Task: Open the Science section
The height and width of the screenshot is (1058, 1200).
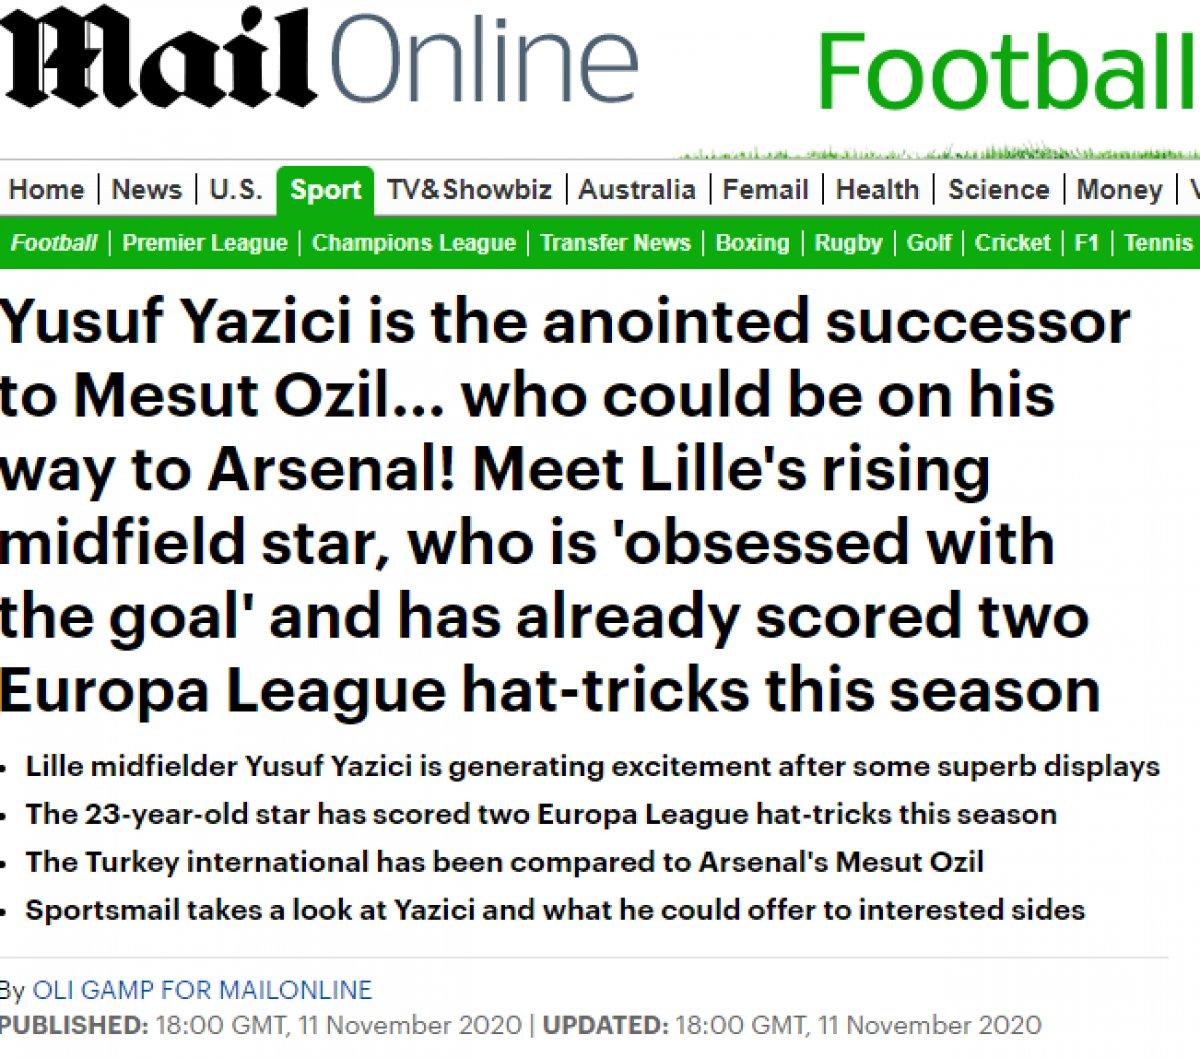Action: coord(998,190)
